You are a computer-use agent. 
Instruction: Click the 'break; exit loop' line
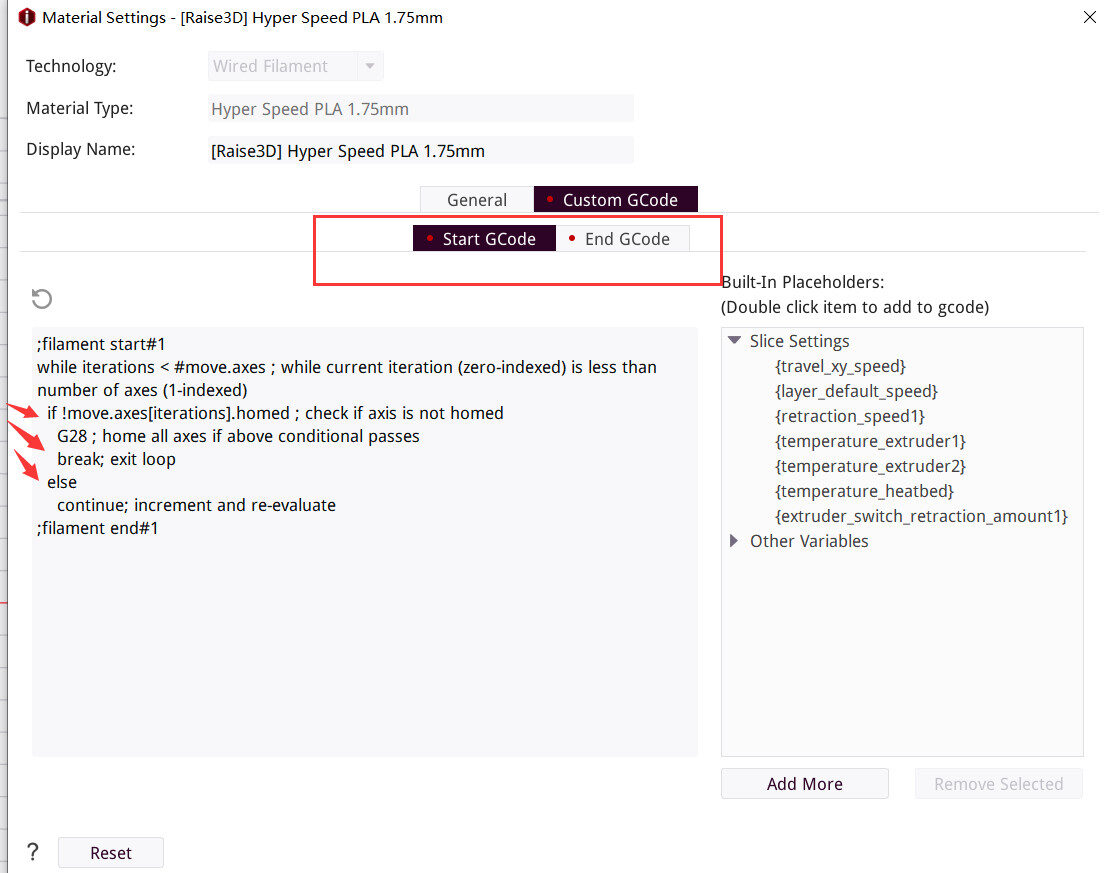point(116,459)
